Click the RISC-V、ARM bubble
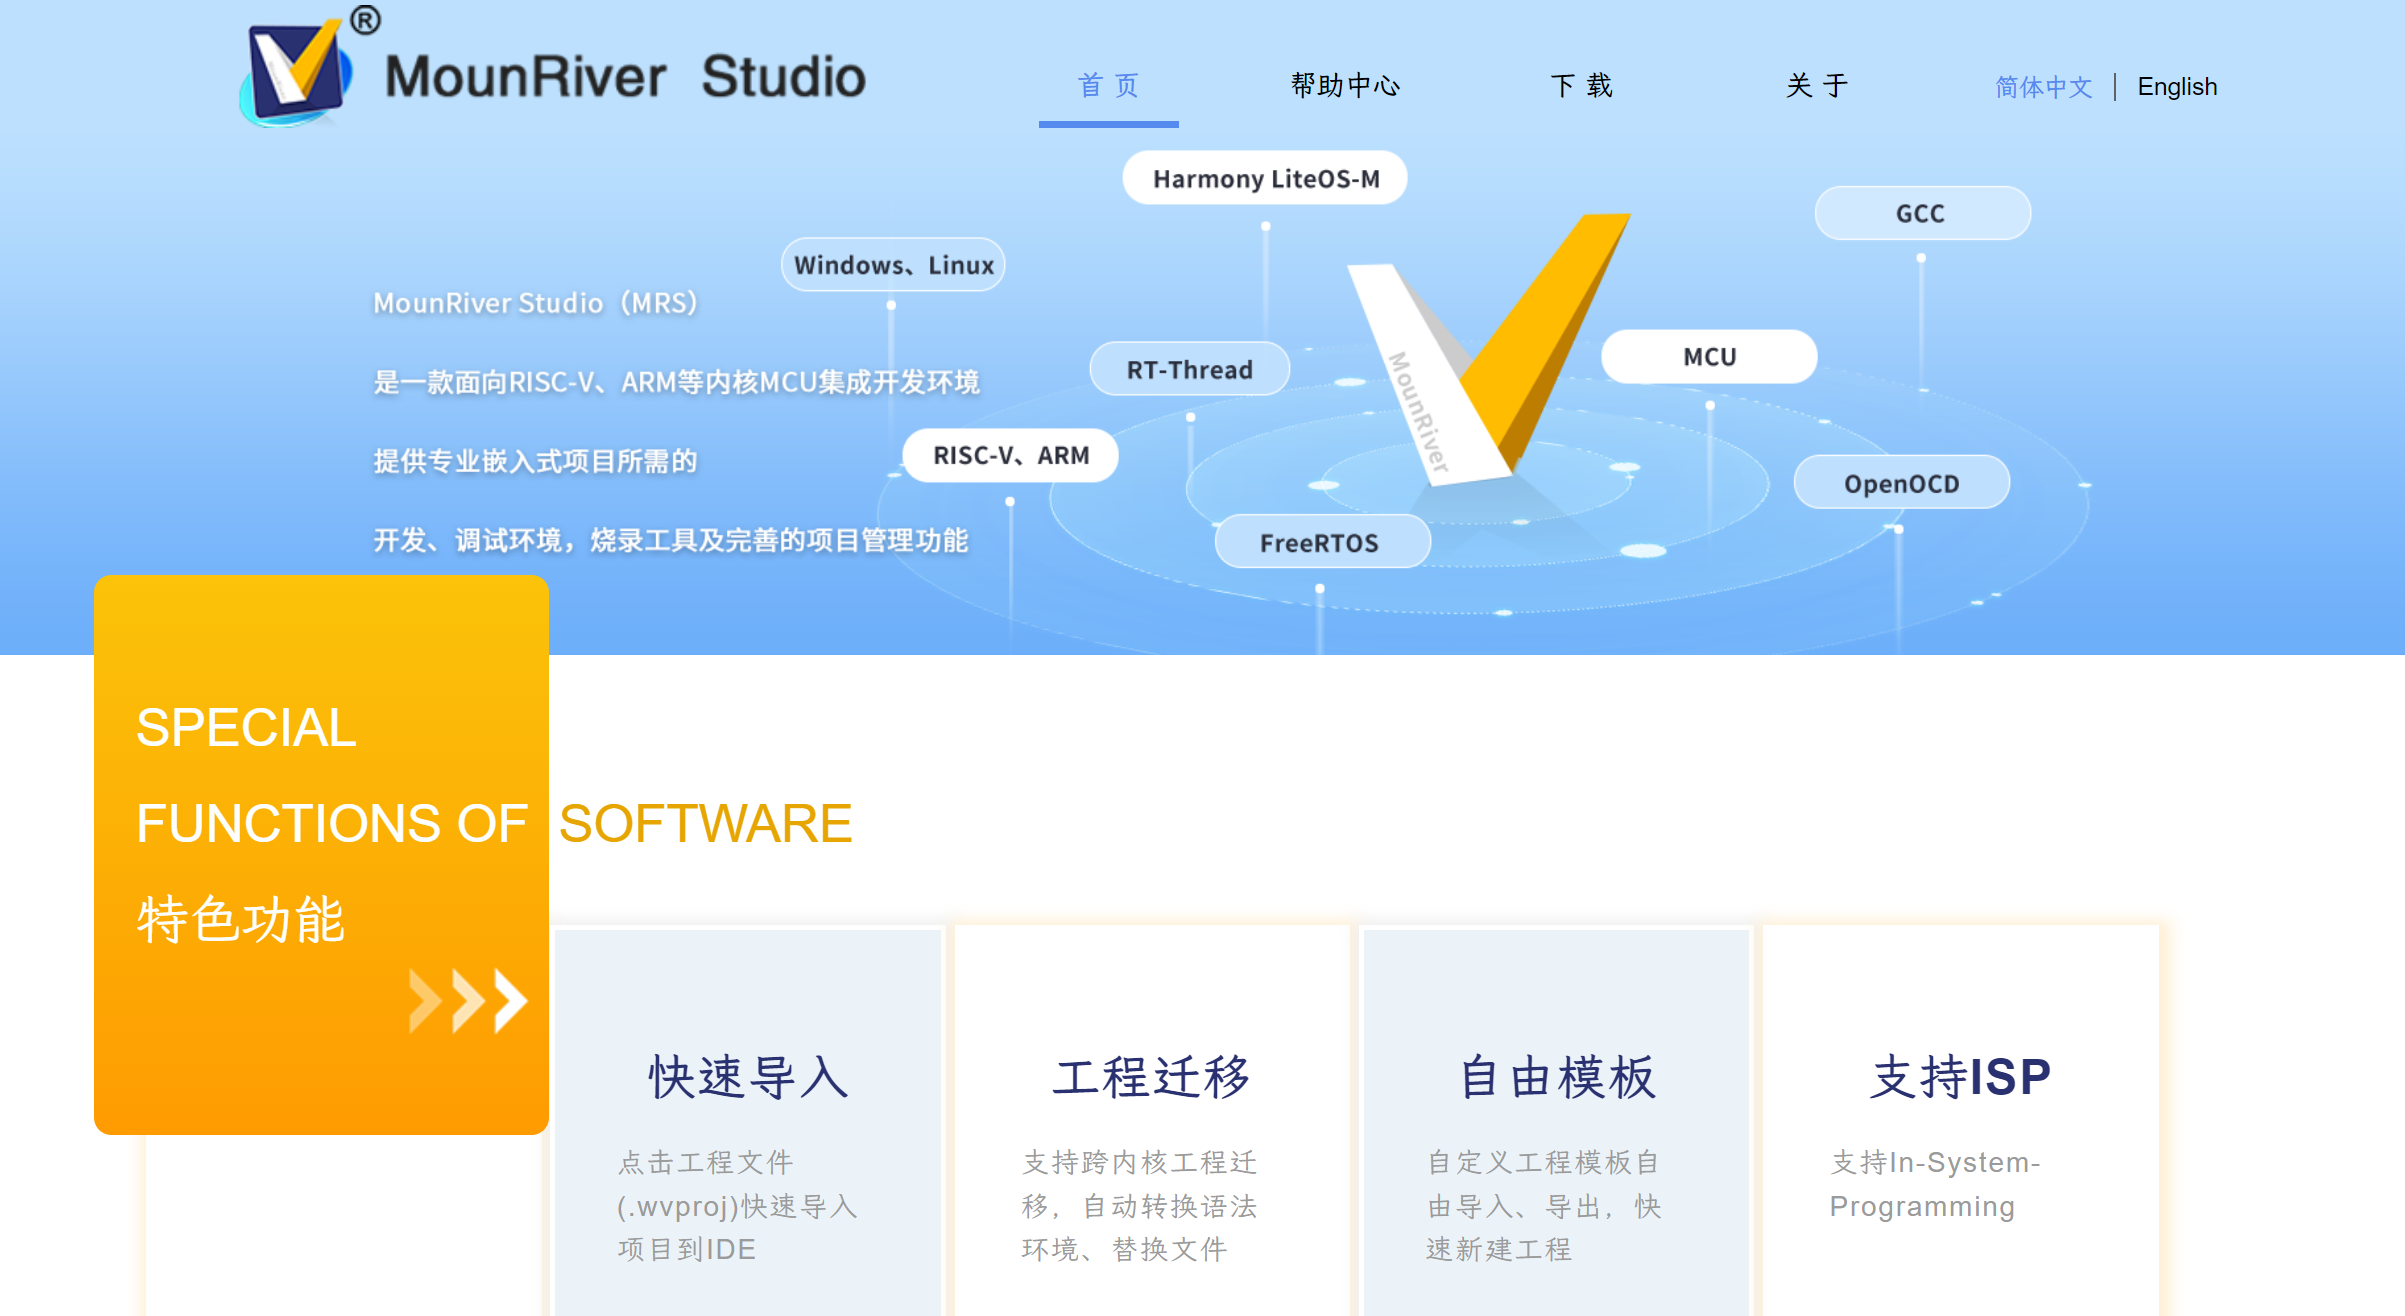 pos(1010,456)
